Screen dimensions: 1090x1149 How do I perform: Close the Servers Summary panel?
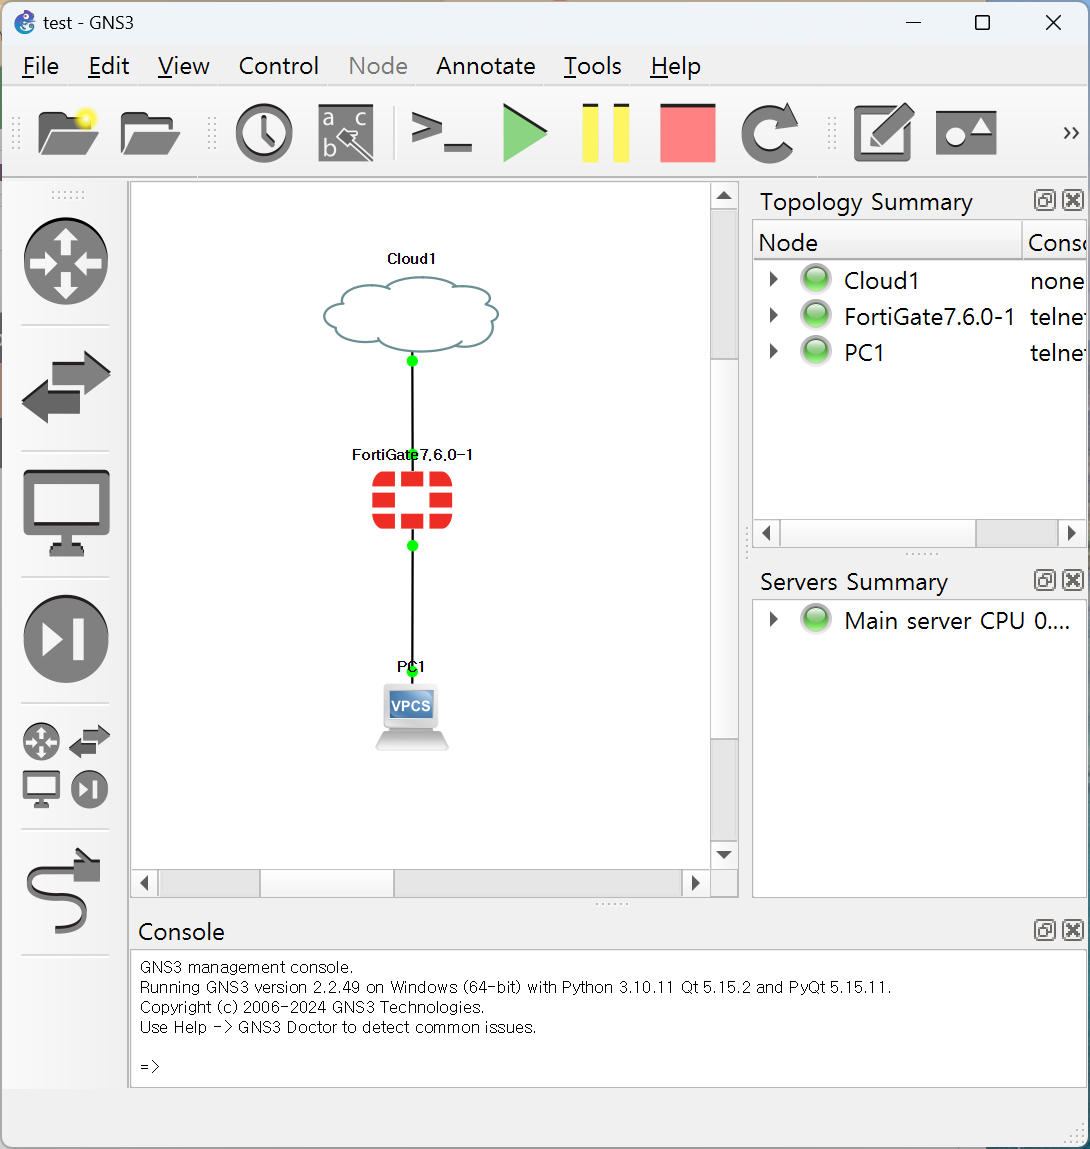(1072, 580)
